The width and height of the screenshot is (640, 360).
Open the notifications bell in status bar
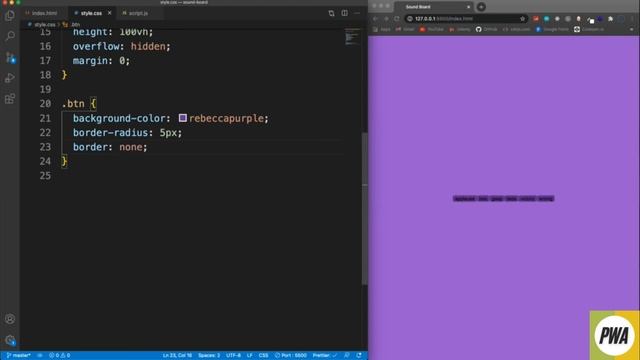point(359,356)
